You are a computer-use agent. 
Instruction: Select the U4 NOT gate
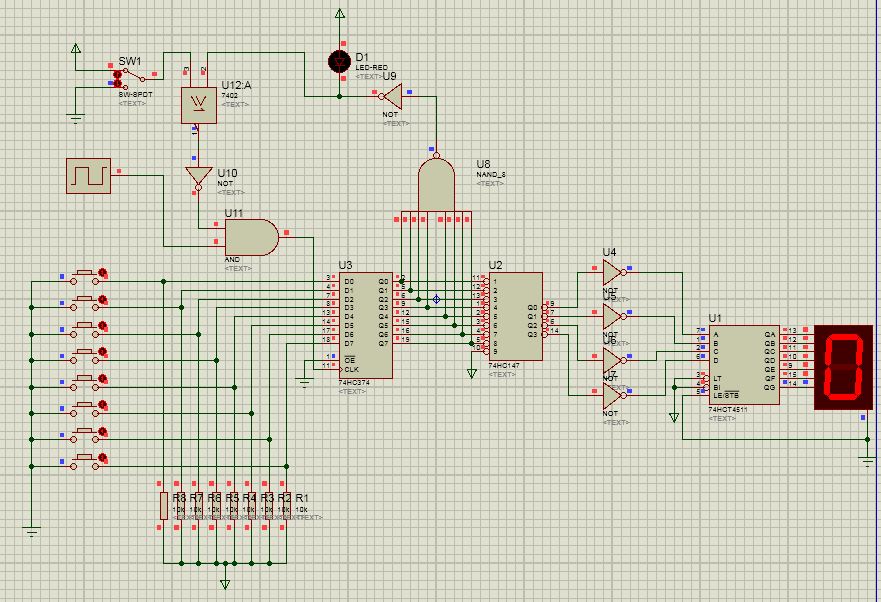(x=613, y=272)
